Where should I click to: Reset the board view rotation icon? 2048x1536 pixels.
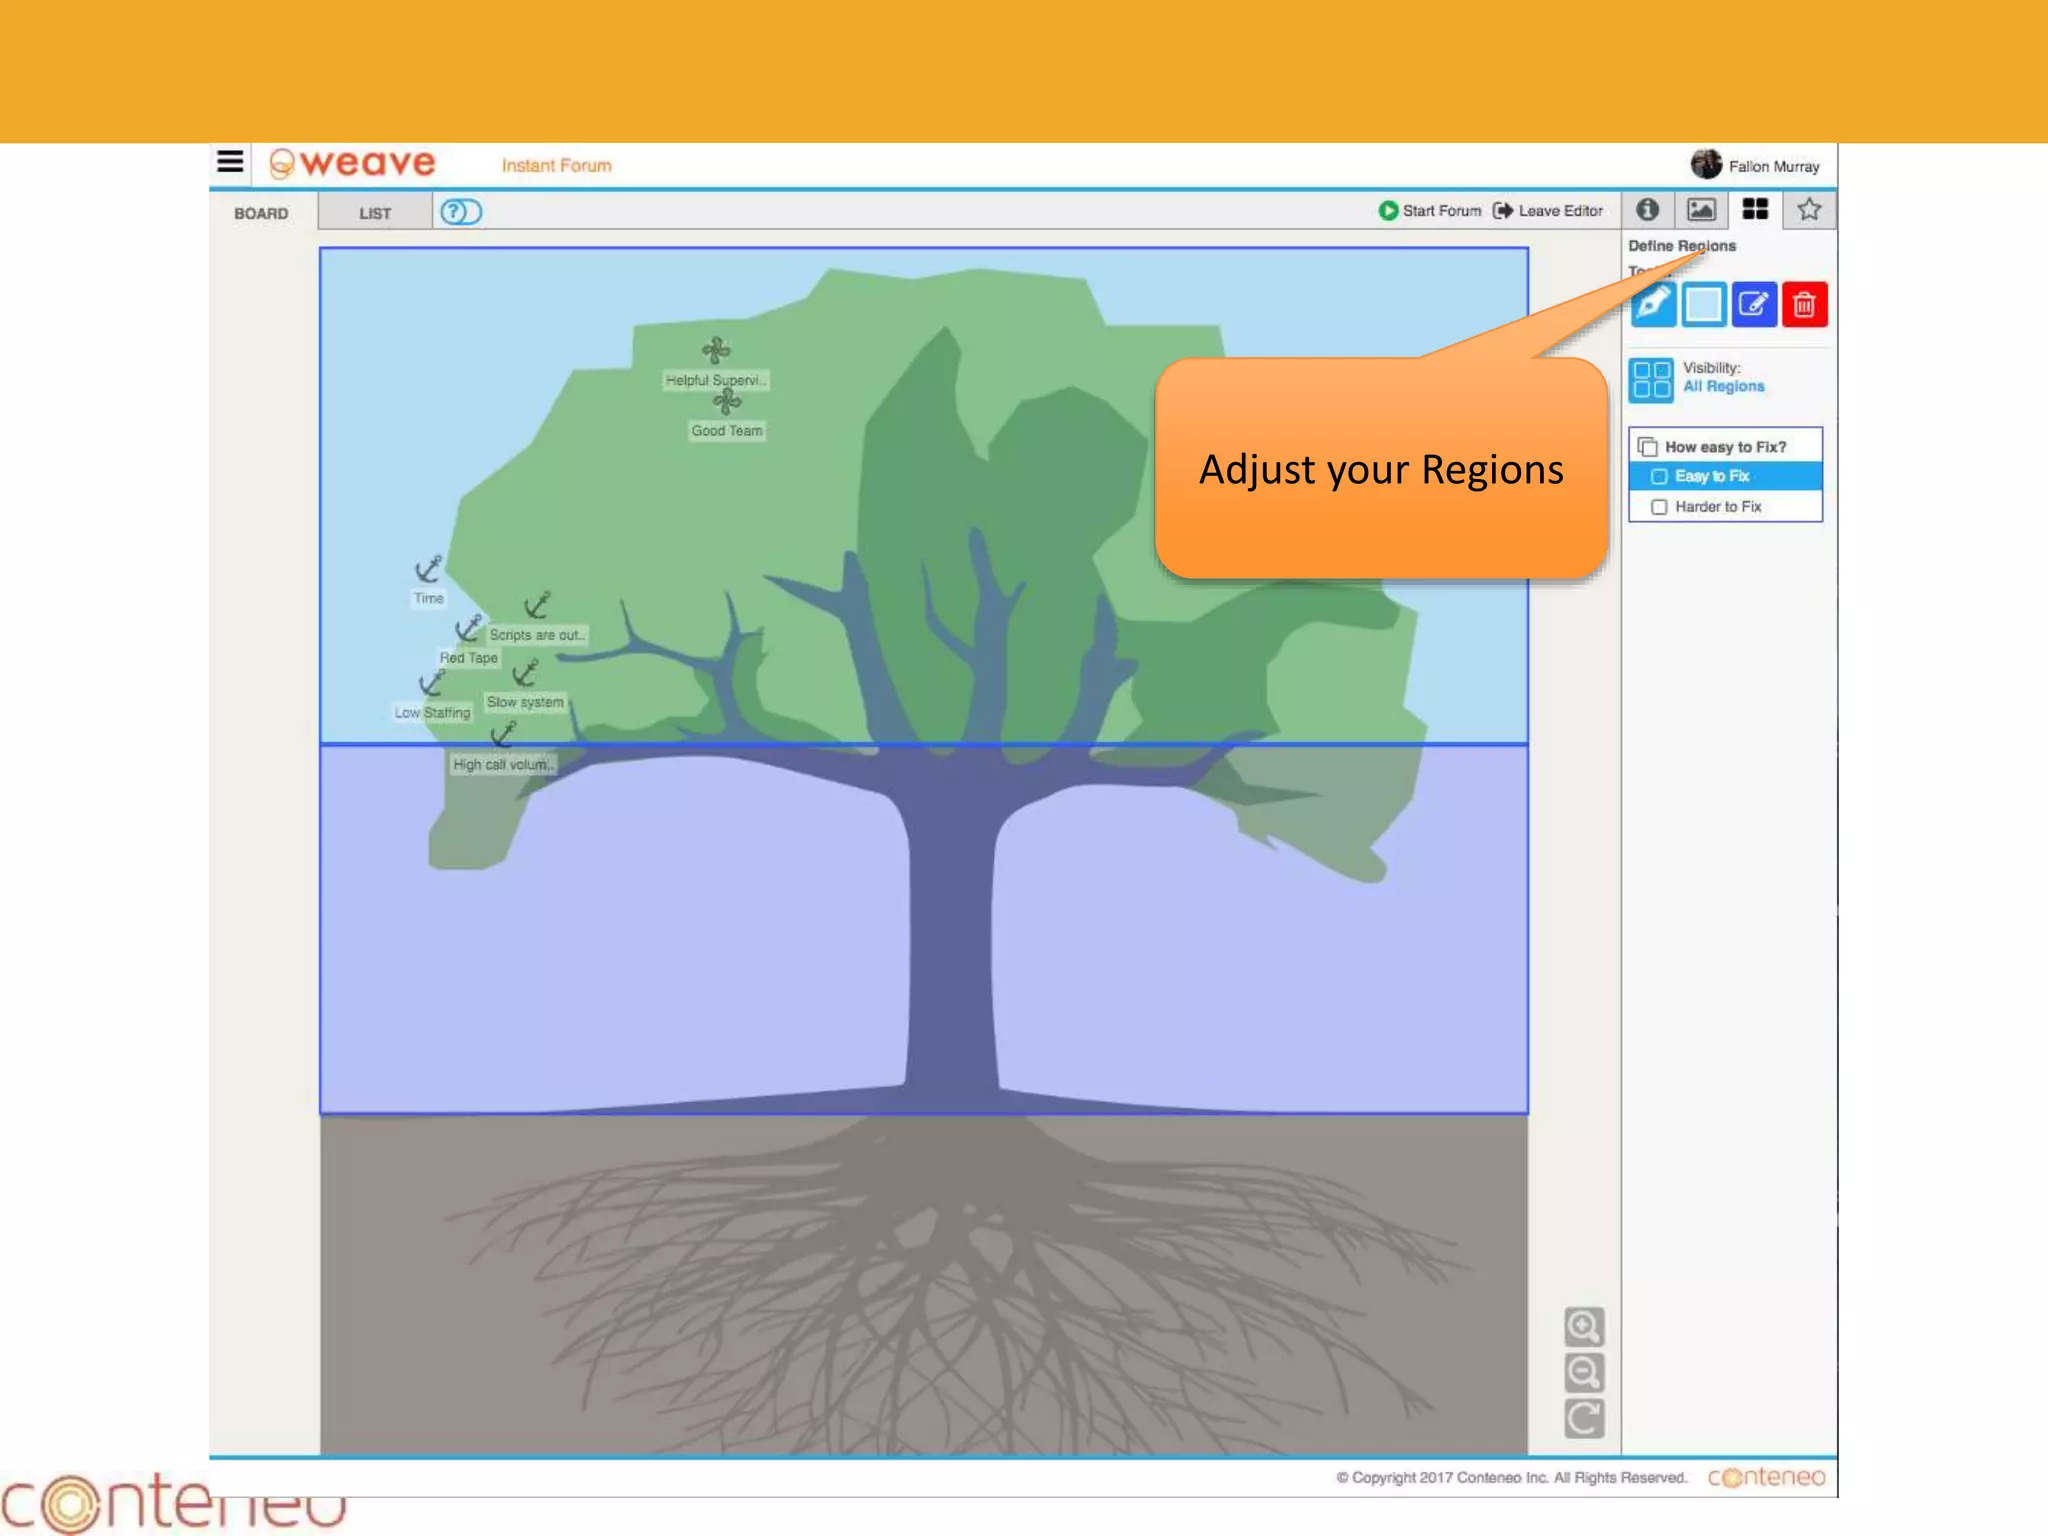coord(1584,1418)
